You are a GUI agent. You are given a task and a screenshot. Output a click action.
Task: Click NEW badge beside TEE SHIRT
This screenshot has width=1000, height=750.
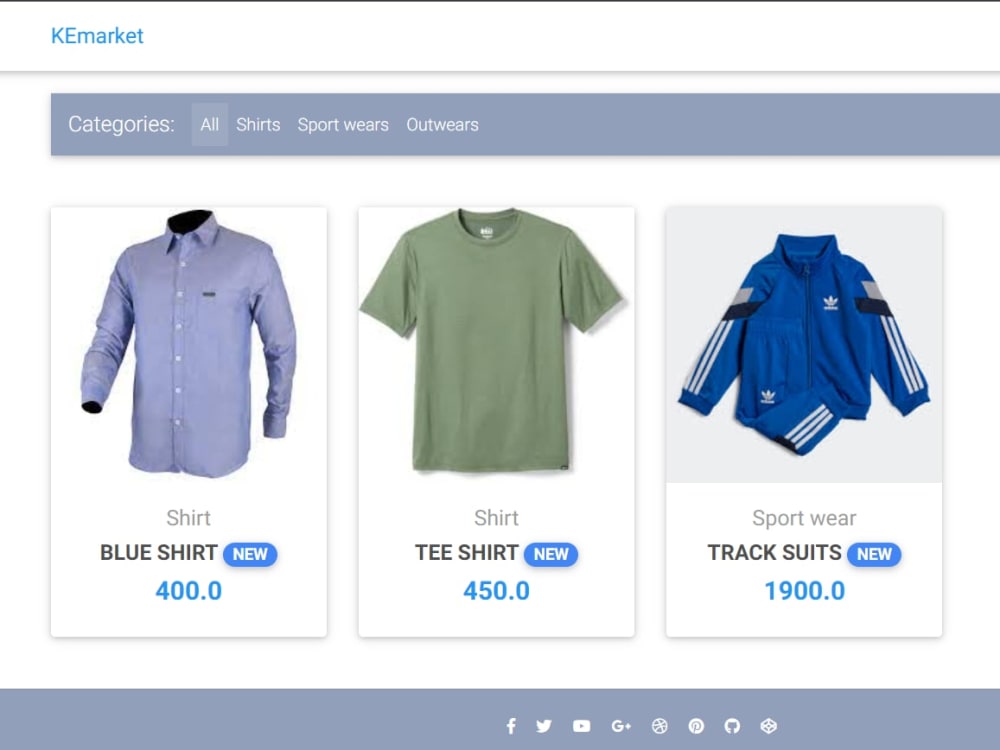551,554
